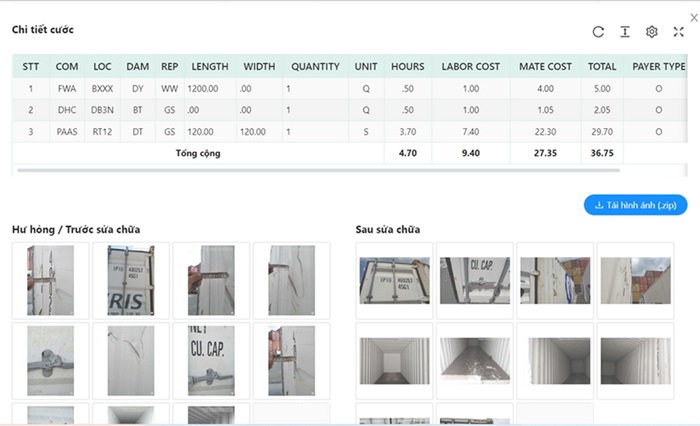Click the LABOR COST column header
The height and width of the screenshot is (426, 700).
coord(470,67)
